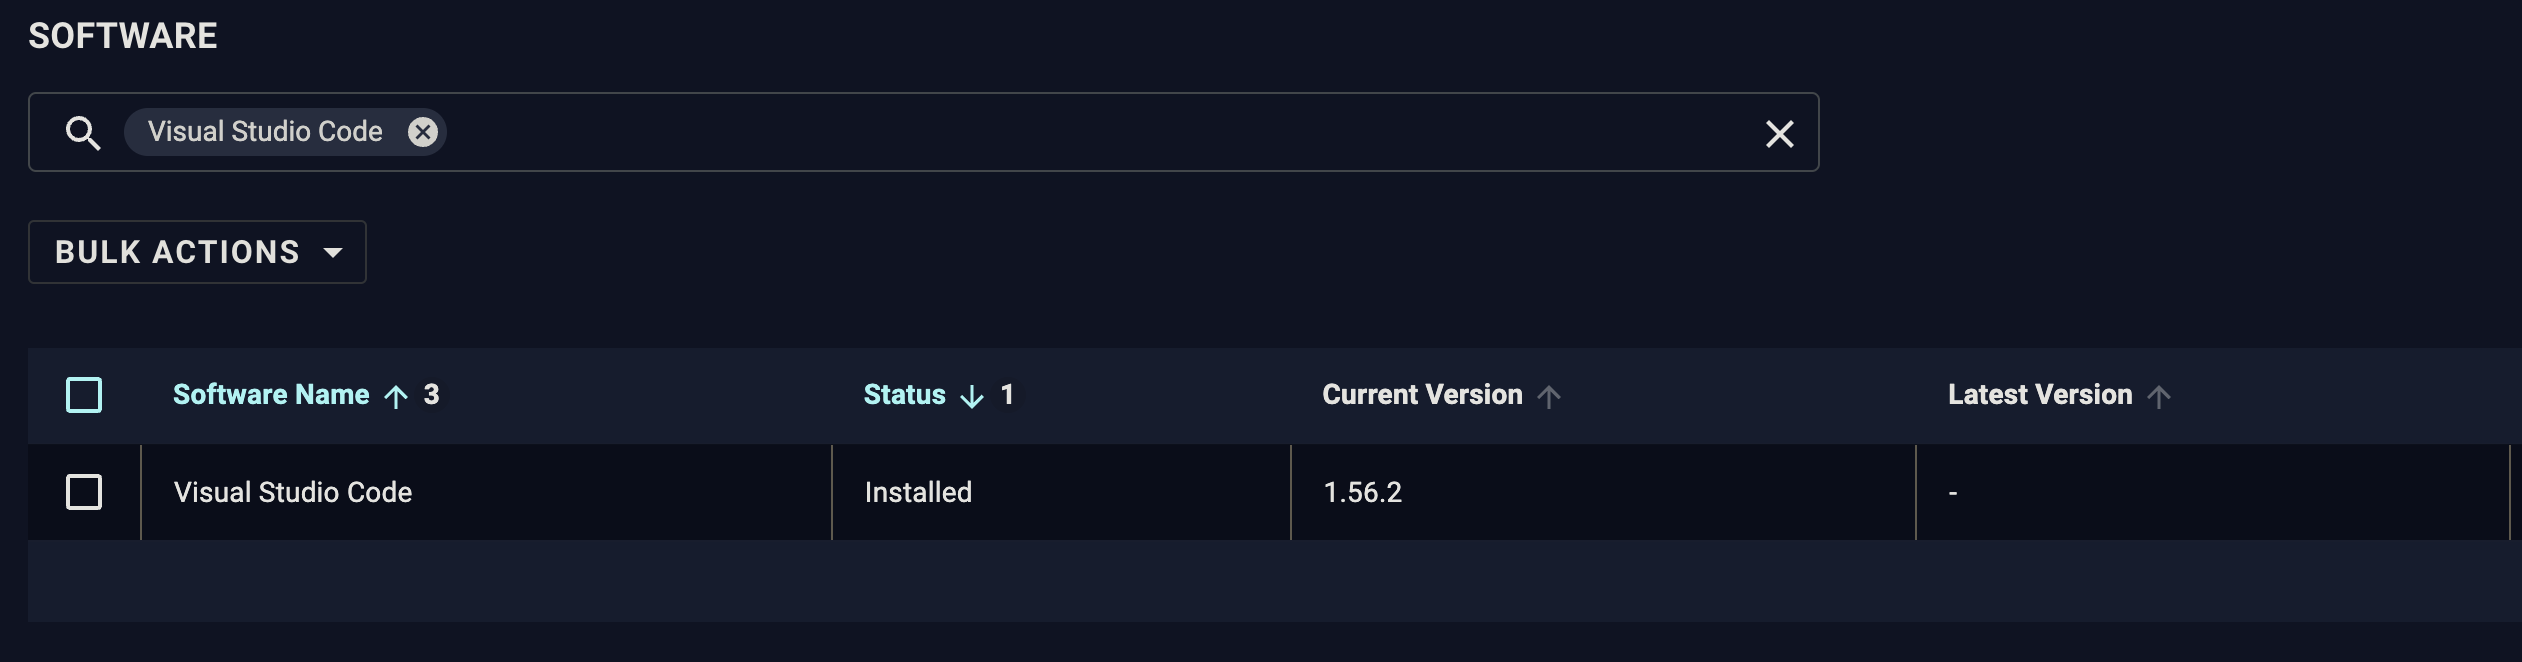This screenshot has height=662, width=2522.
Task: Open the Bulk Actions dropdown
Action: click(197, 252)
